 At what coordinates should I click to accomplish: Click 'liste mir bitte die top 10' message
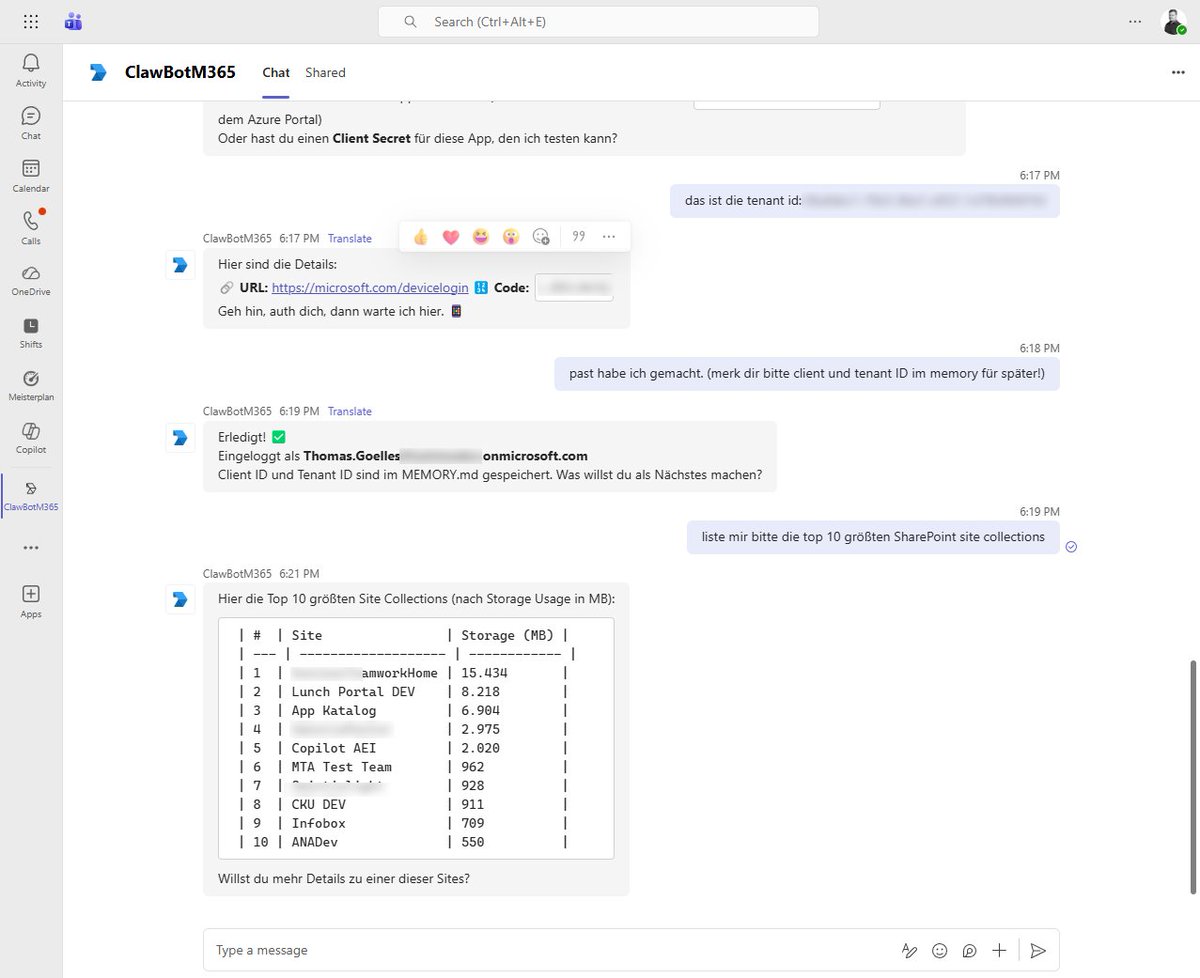point(873,537)
